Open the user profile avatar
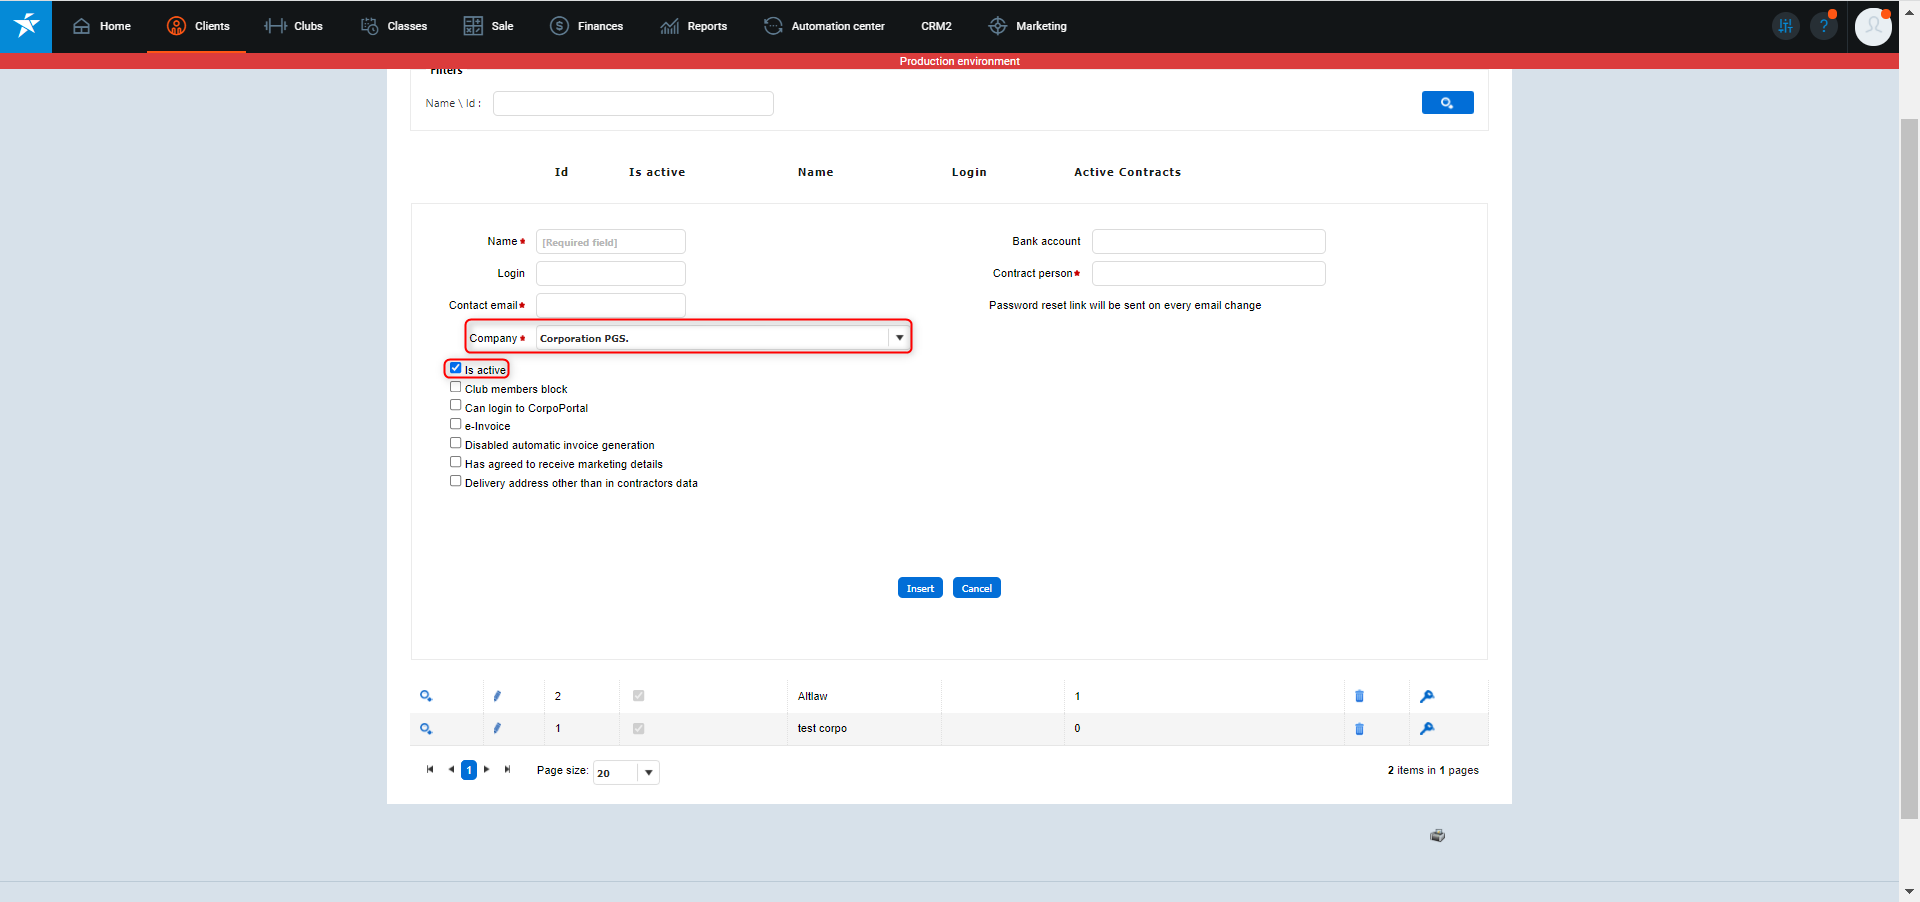This screenshot has height=902, width=1920. click(x=1872, y=26)
